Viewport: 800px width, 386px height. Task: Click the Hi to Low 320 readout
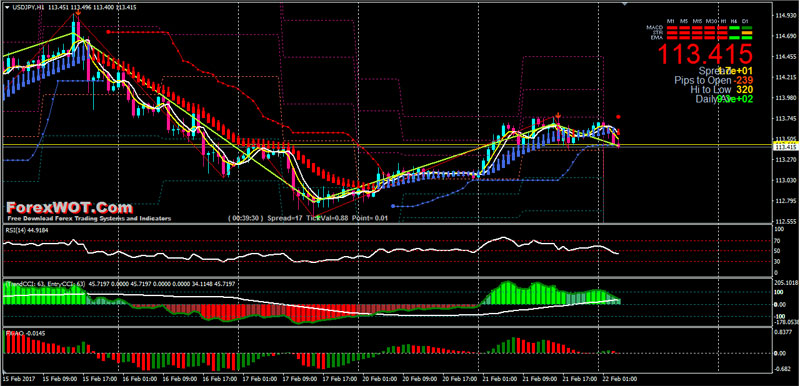pos(721,89)
